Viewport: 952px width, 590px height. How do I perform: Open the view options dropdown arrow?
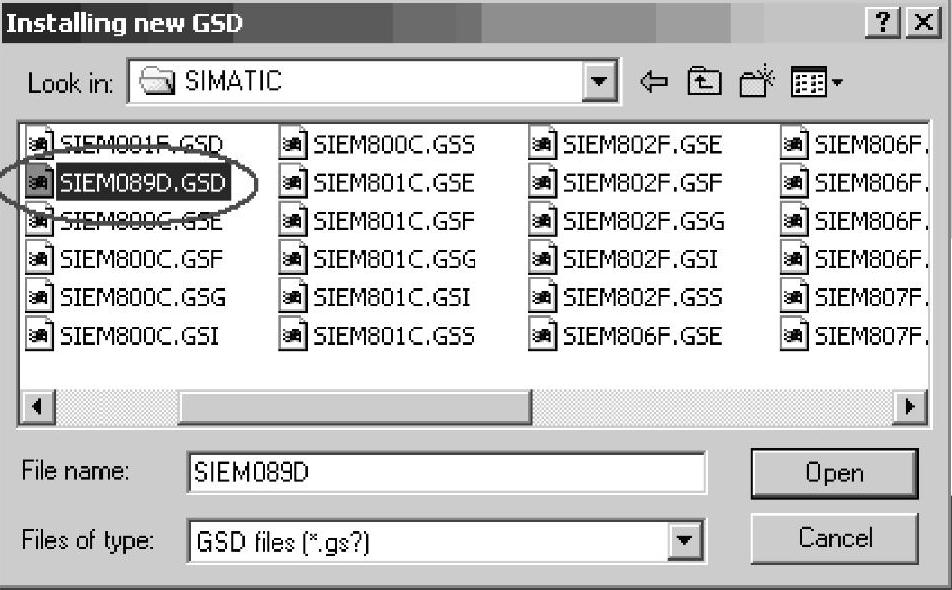(x=837, y=81)
